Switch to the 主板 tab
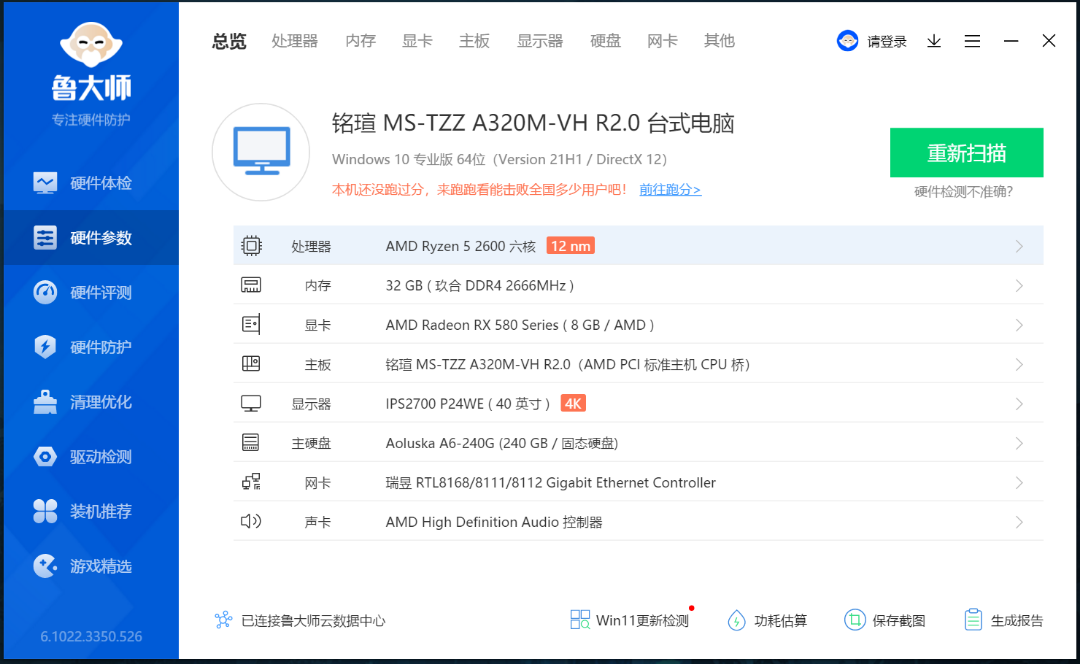This screenshot has width=1080, height=664. click(x=475, y=41)
